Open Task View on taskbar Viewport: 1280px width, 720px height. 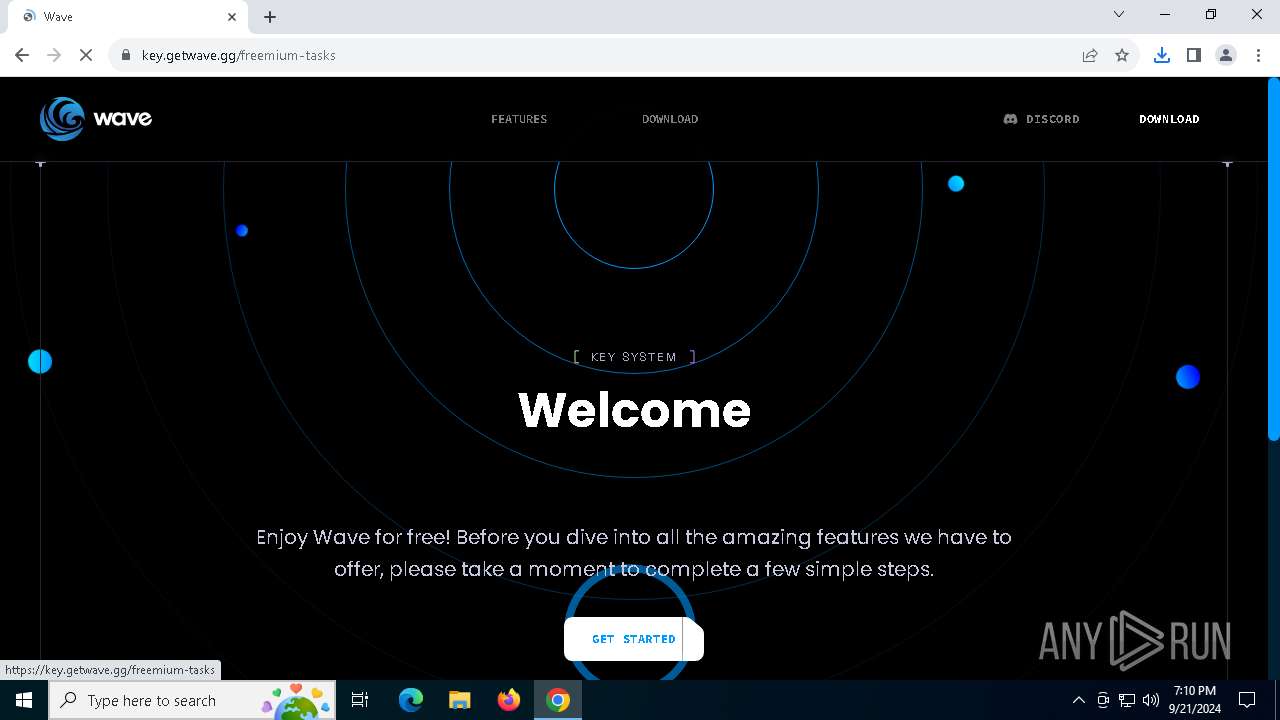(x=361, y=700)
